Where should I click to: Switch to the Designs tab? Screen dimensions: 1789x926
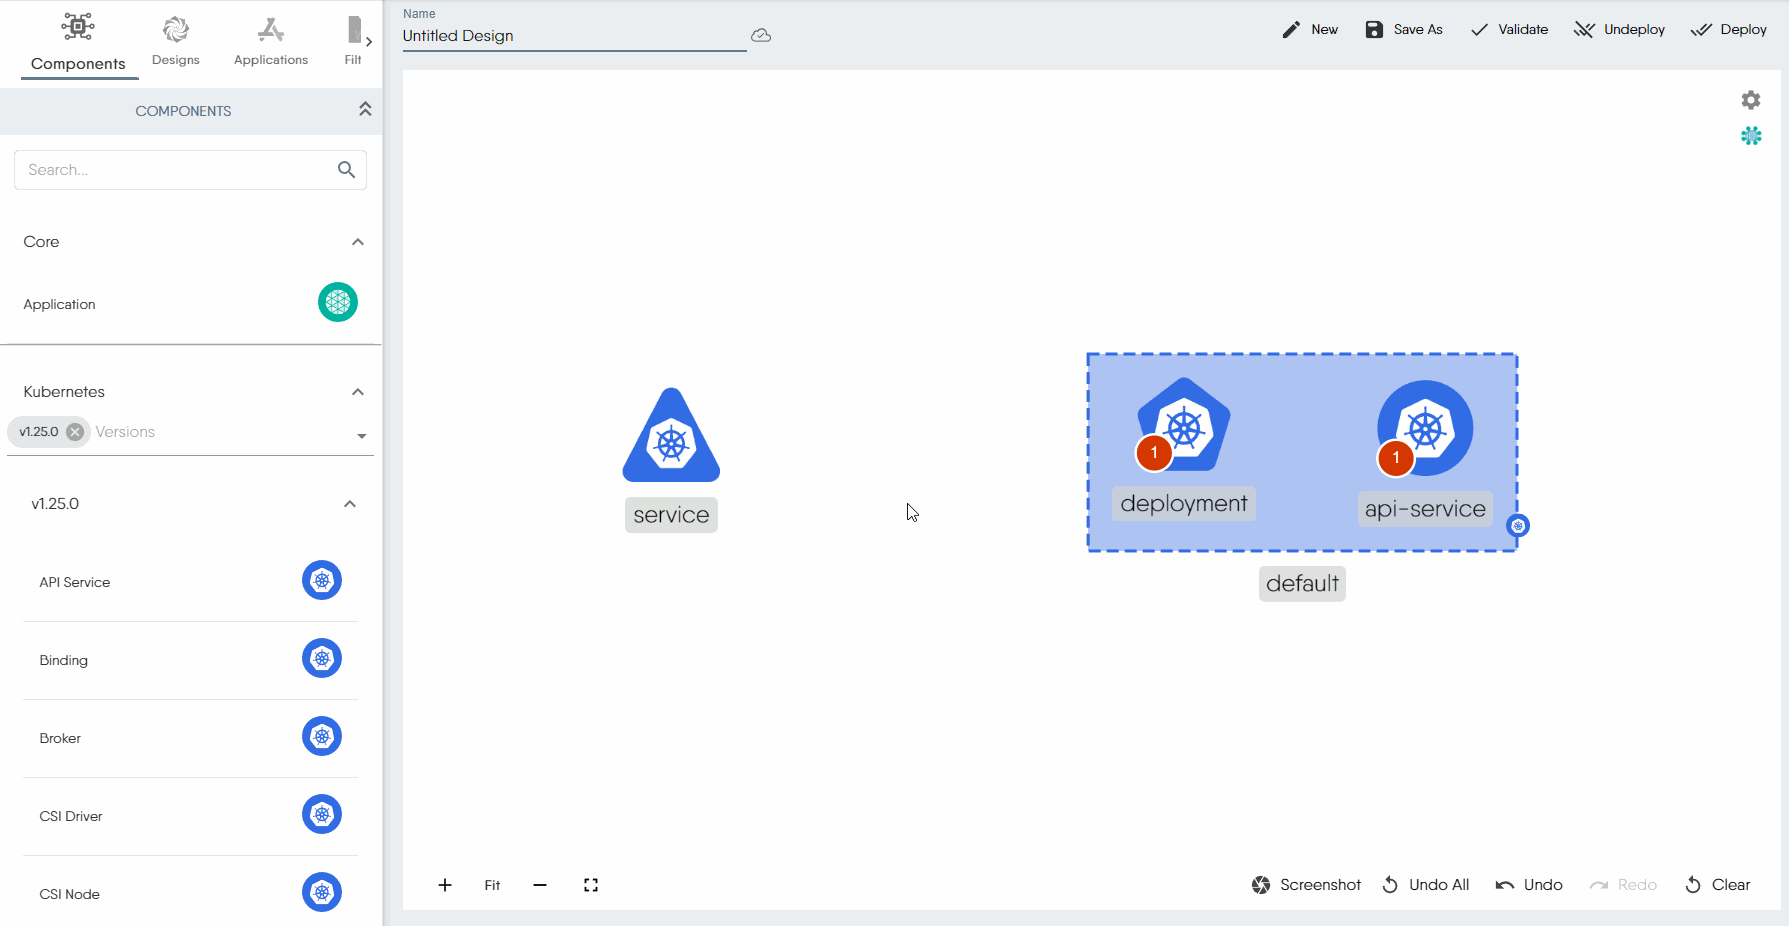176,41
